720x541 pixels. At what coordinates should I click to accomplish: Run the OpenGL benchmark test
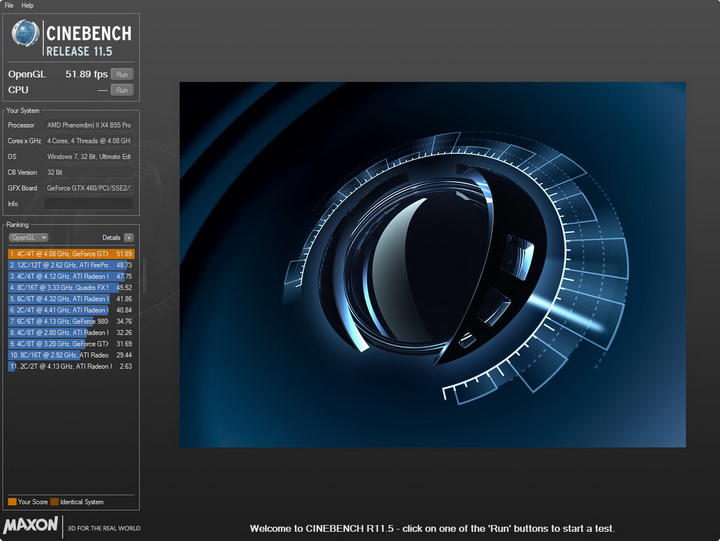pos(122,74)
